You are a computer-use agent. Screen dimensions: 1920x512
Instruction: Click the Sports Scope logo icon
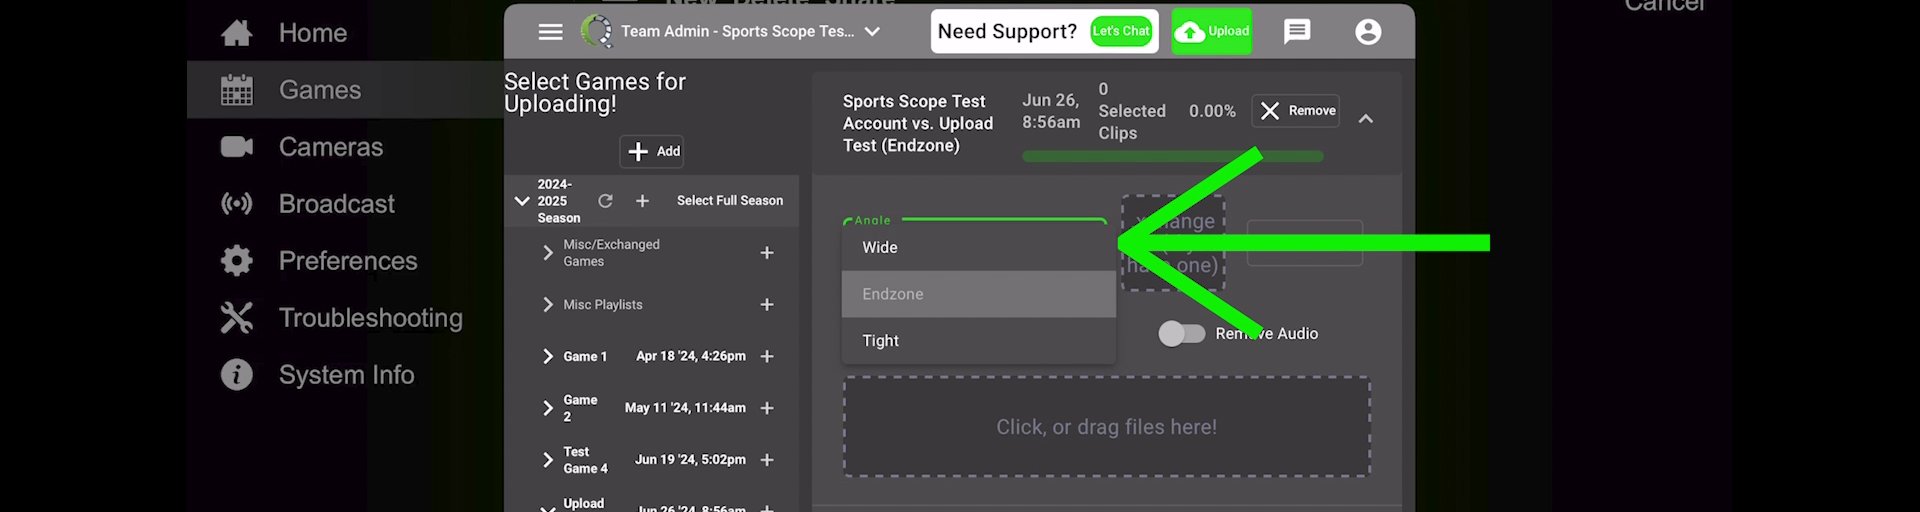tap(596, 31)
